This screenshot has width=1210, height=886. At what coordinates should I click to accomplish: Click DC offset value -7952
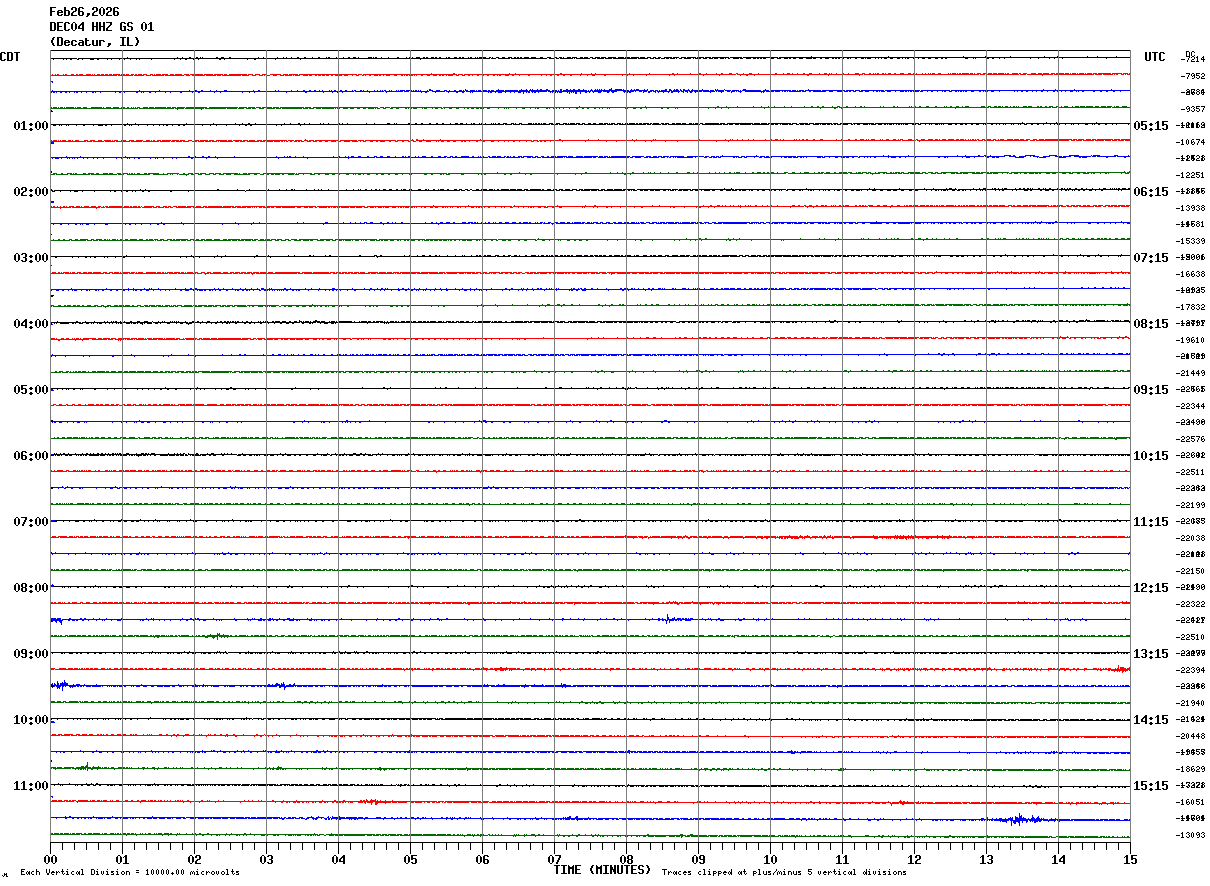pyautogui.click(x=1192, y=76)
